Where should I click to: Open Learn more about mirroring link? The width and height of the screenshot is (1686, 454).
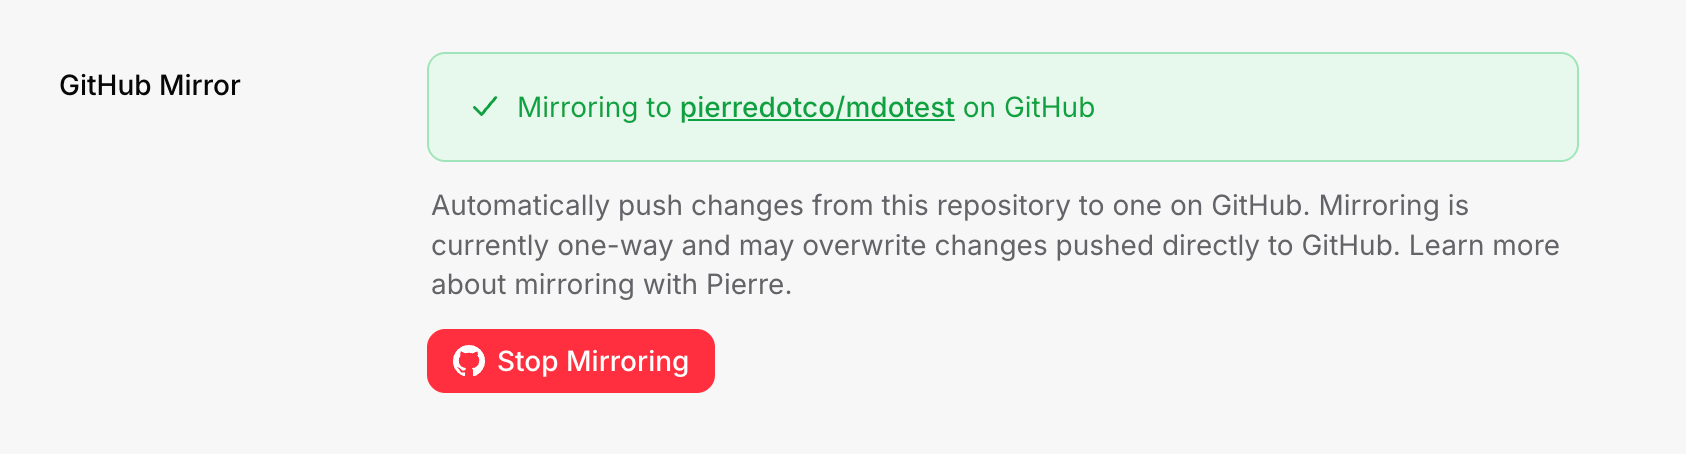[x=1484, y=245]
